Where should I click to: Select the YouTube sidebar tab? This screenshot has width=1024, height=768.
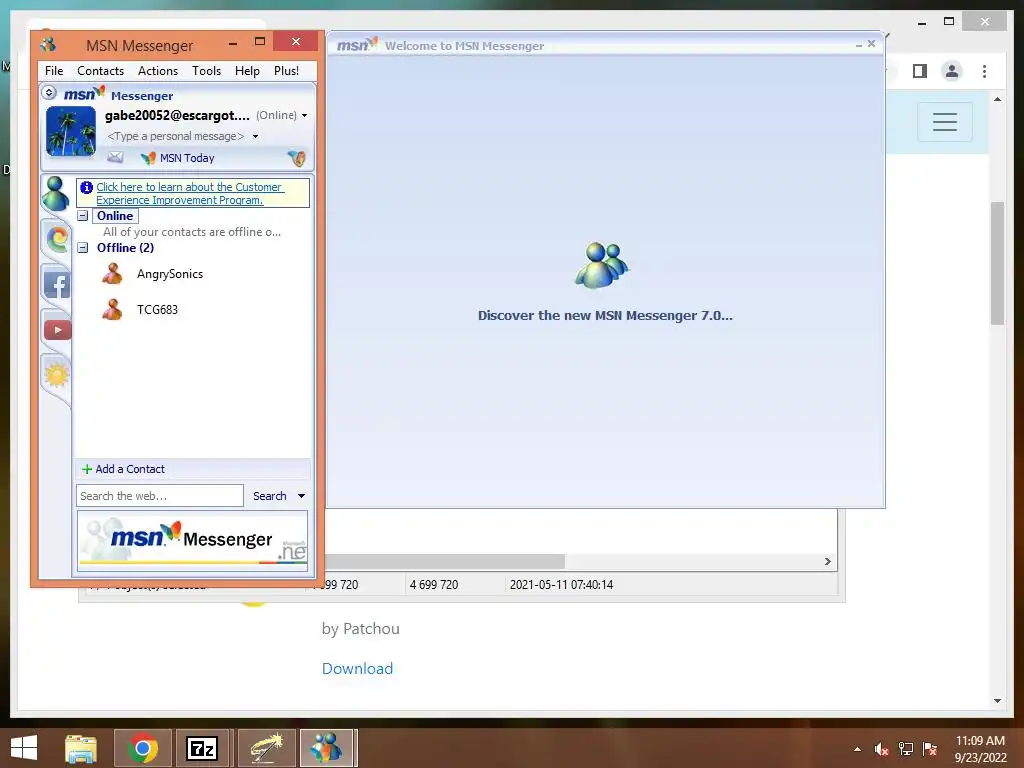point(57,330)
